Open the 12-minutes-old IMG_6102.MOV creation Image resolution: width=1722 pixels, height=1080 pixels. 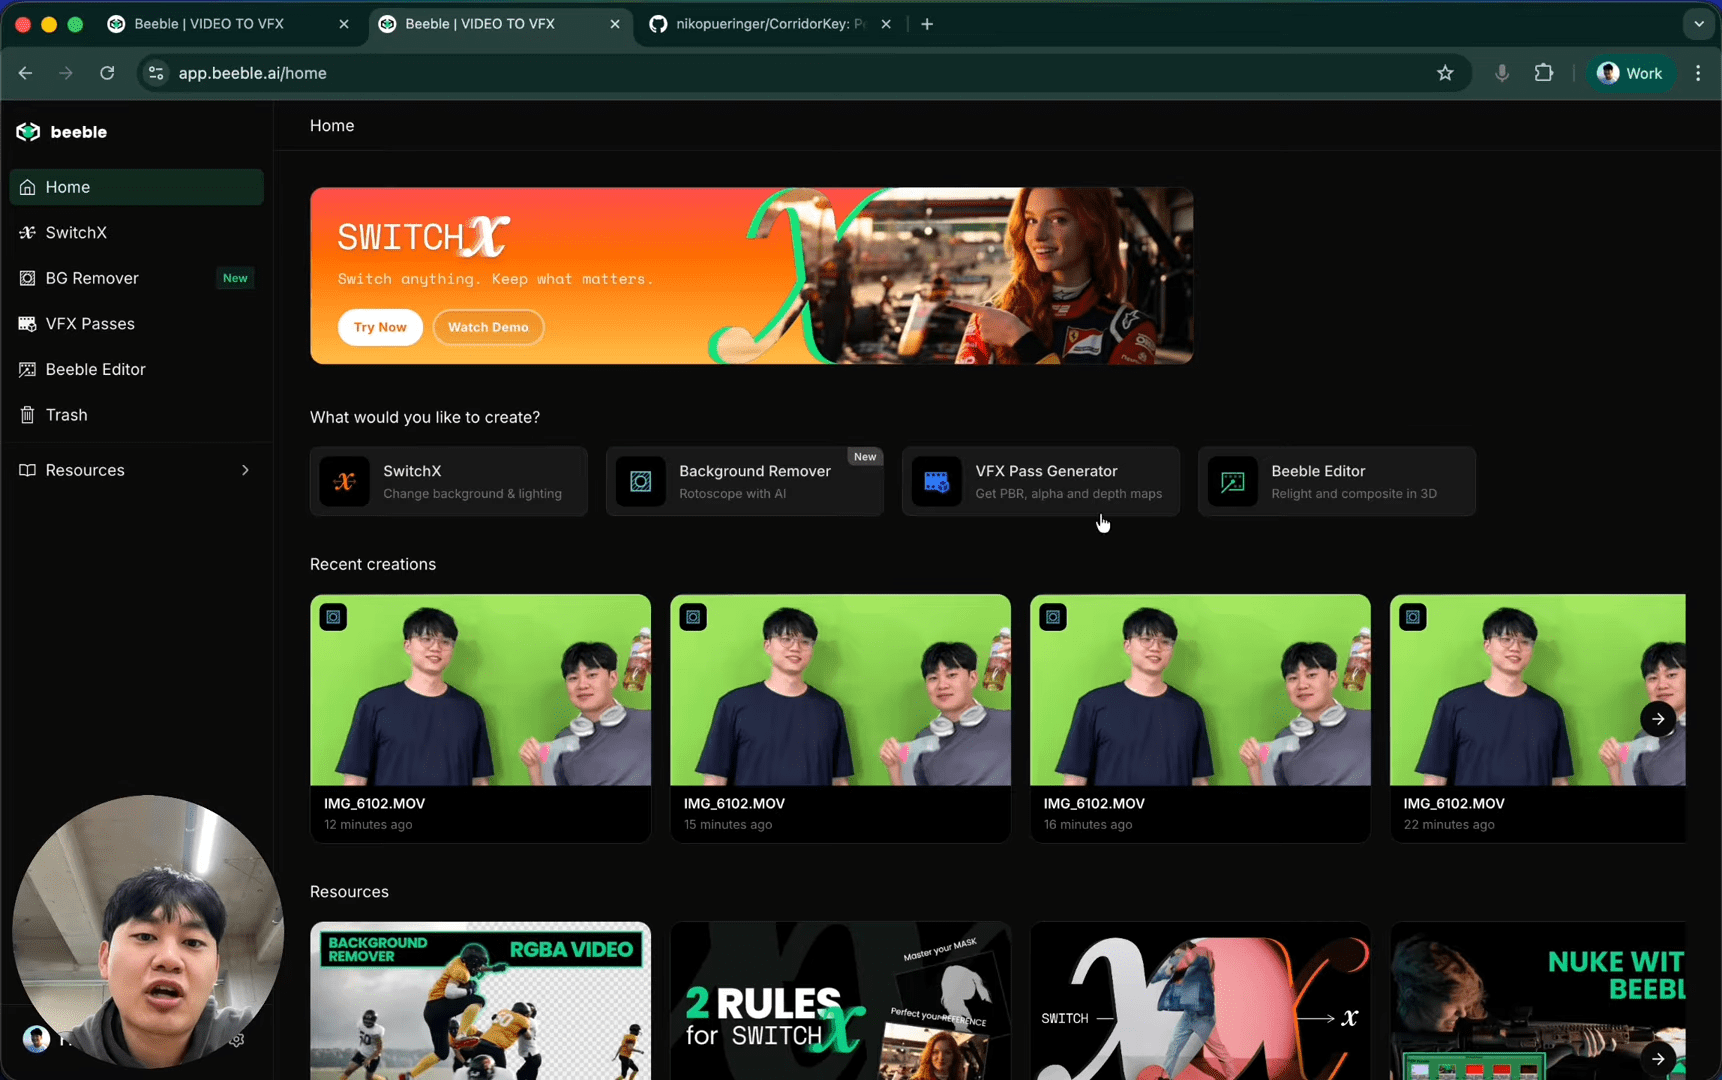pos(480,718)
